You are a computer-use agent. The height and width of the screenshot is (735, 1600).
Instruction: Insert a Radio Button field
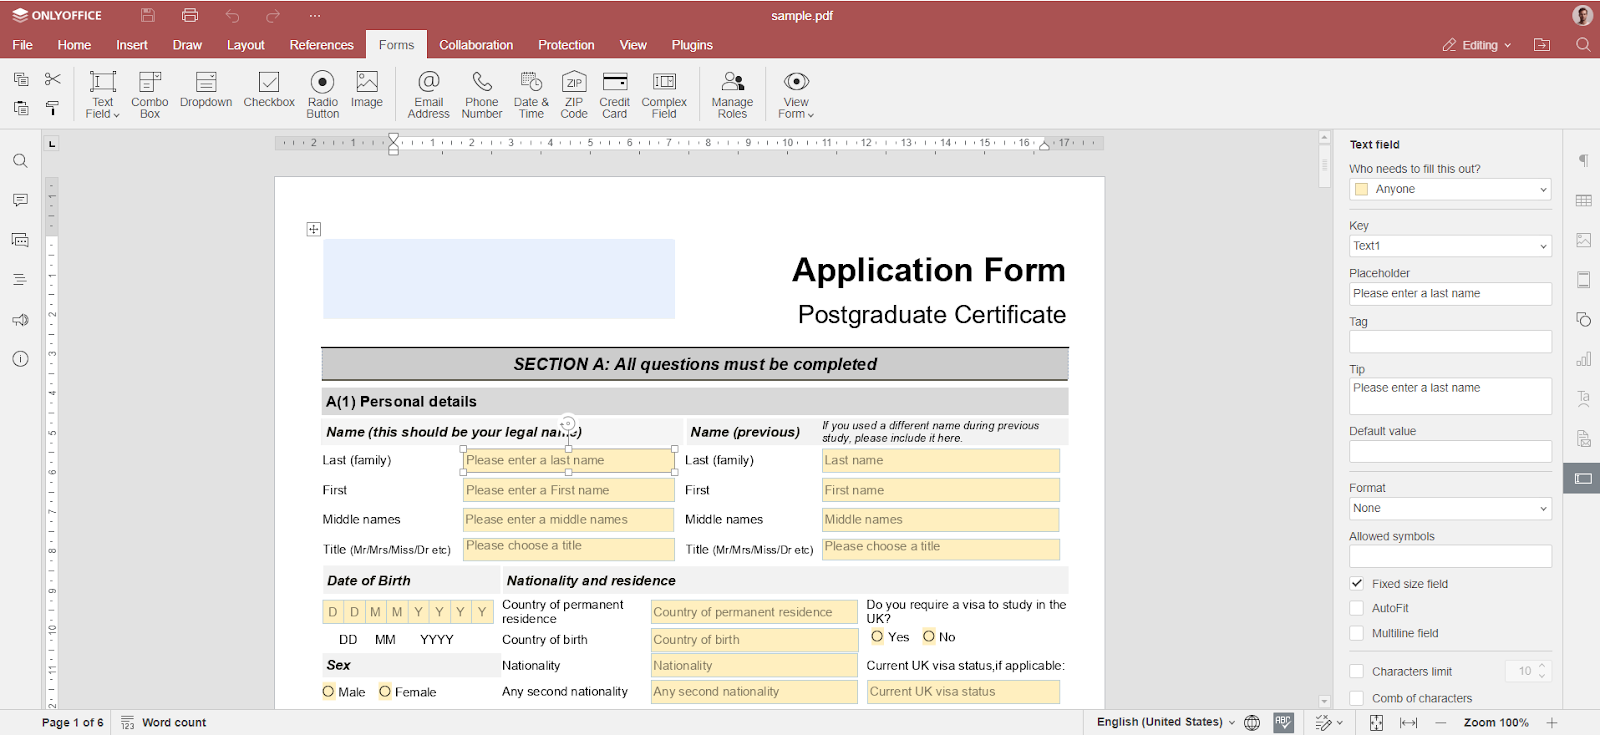click(322, 94)
